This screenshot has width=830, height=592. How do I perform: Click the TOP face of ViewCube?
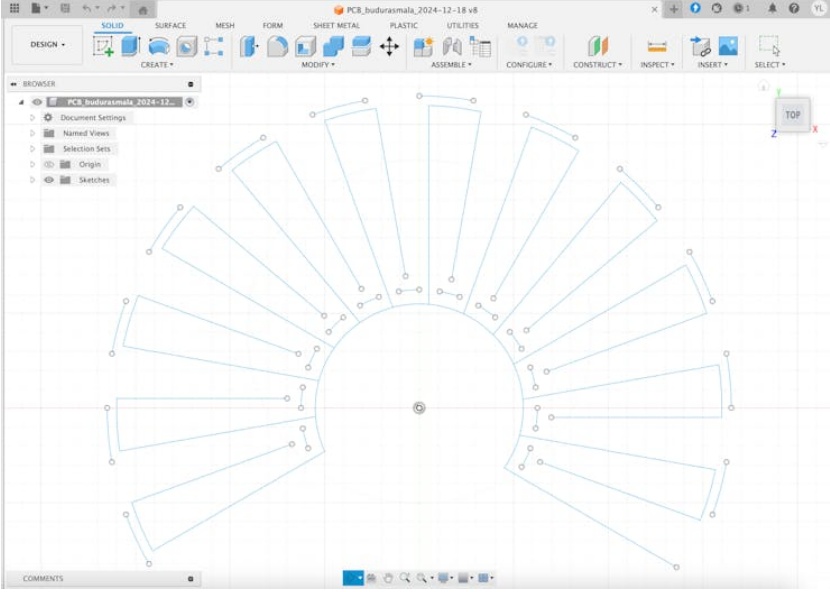click(792, 114)
